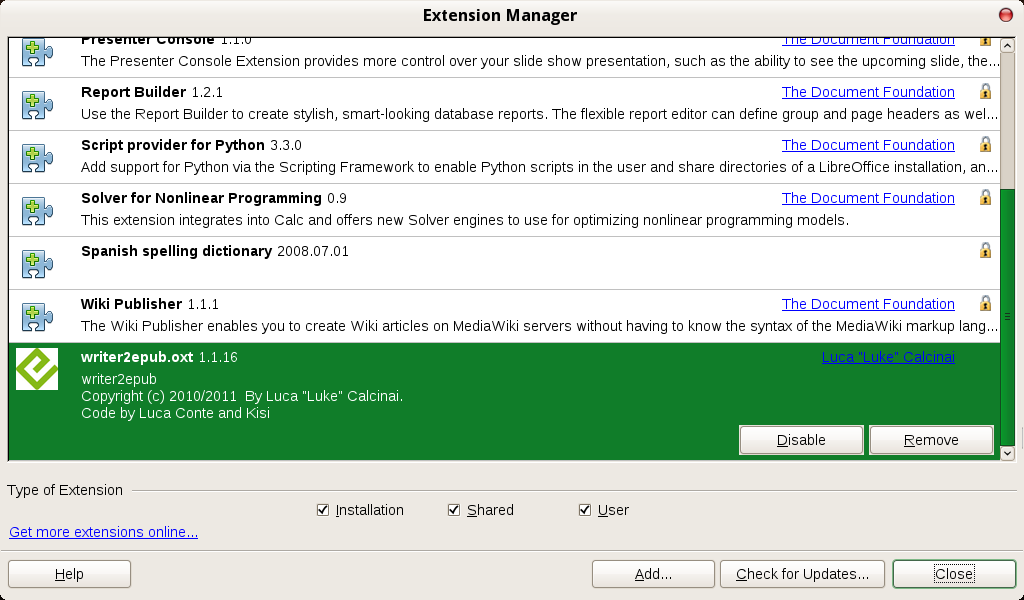Image resolution: width=1024 pixels, height=600 pixels.
Task: Disable the writer2epub extension
Action: [x=800, y=439]
